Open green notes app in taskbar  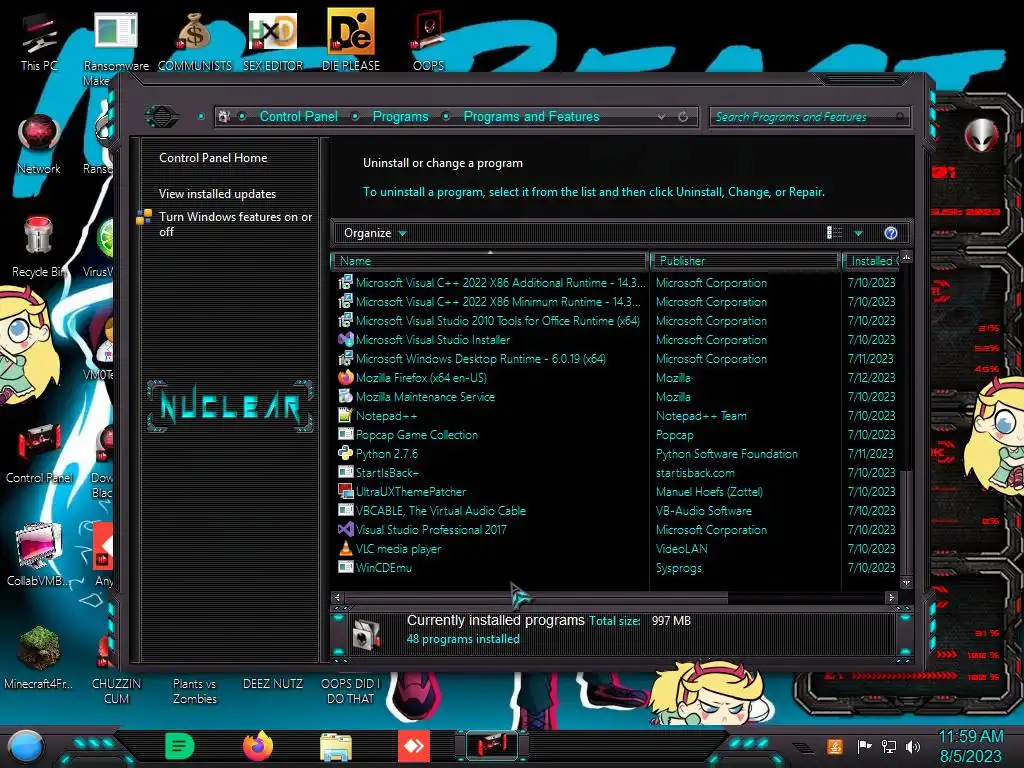tap(180, 746)
